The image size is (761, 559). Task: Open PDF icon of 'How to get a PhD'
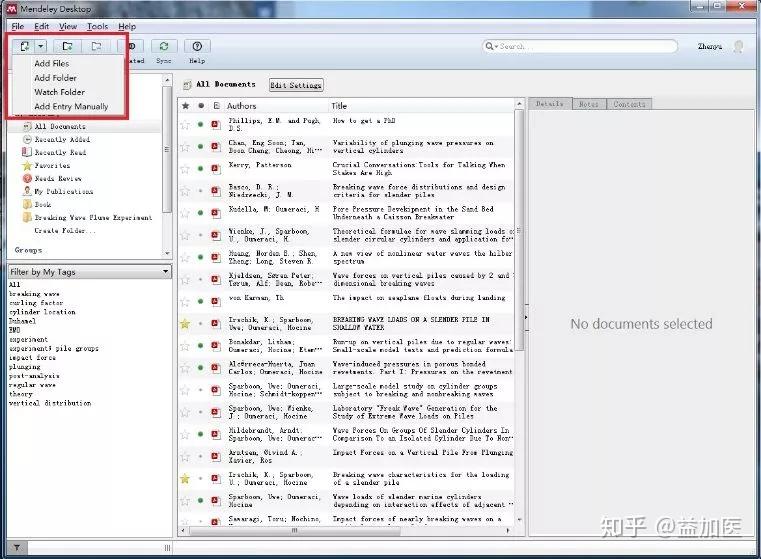click(215, 125)
